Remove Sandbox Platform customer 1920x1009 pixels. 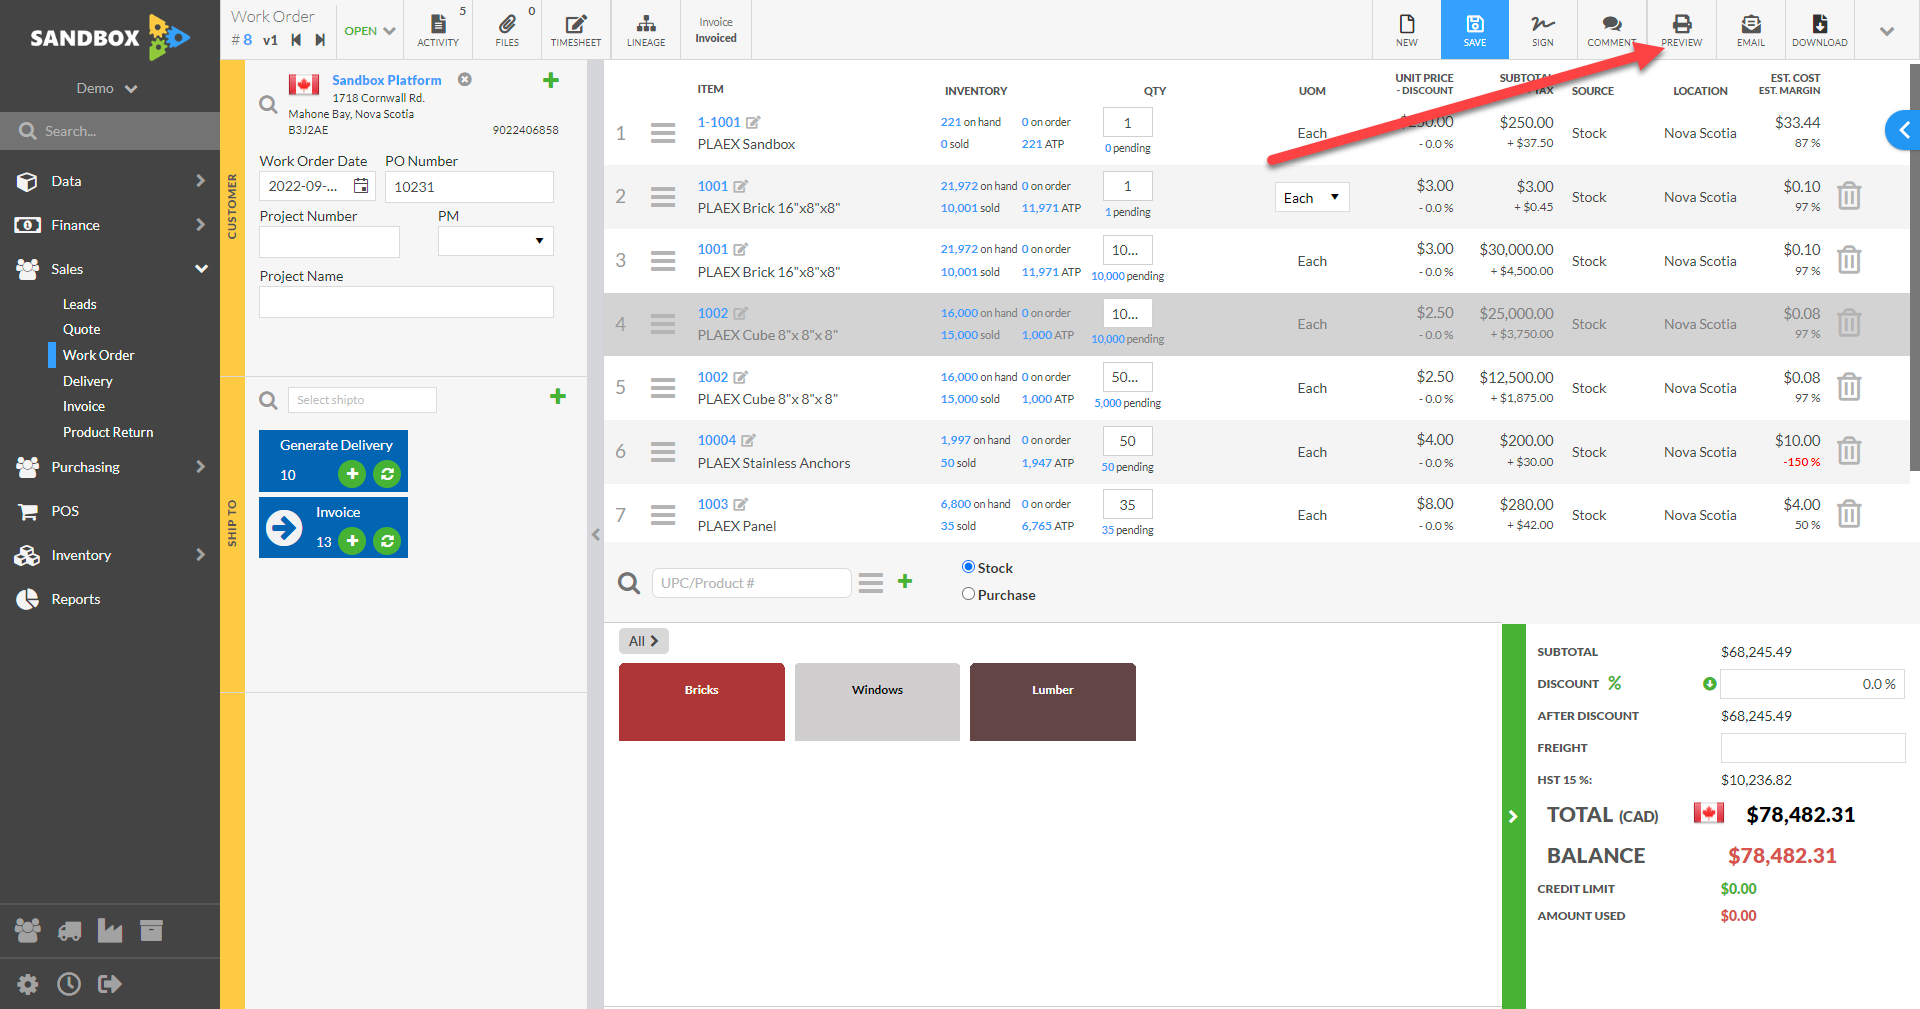[465, 79]
